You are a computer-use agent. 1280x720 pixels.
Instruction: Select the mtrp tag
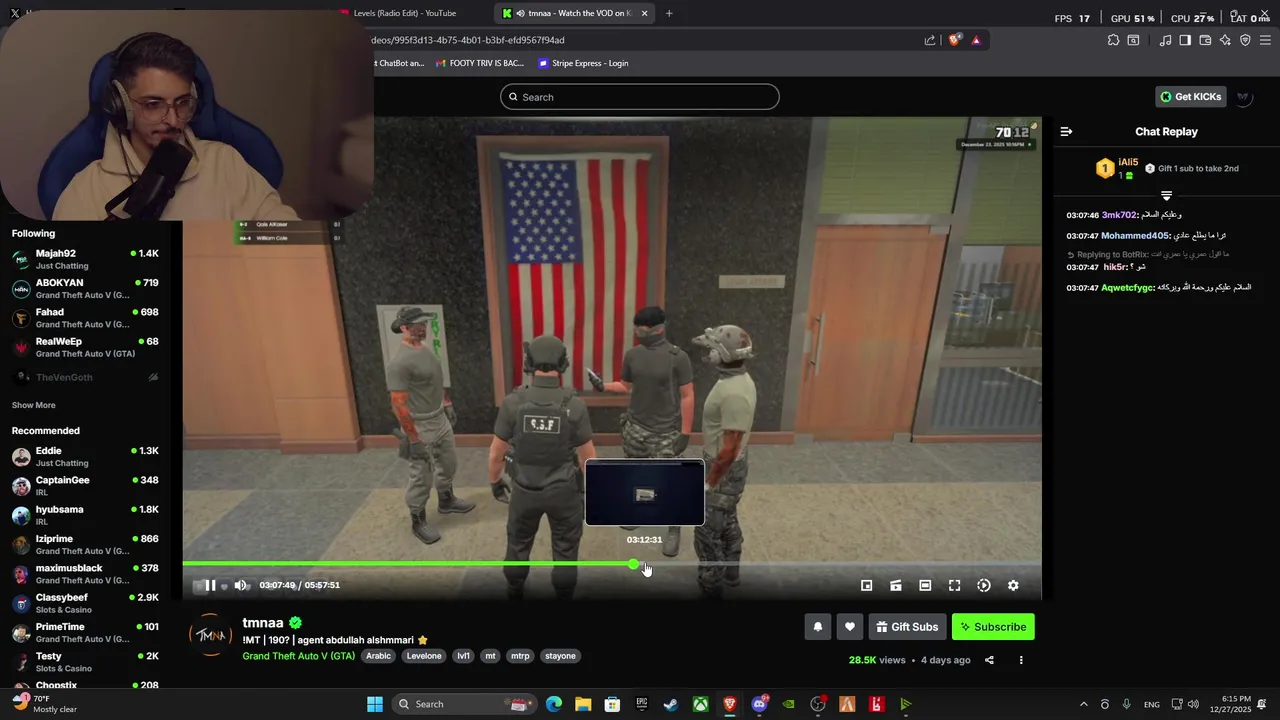pos(520,656)
